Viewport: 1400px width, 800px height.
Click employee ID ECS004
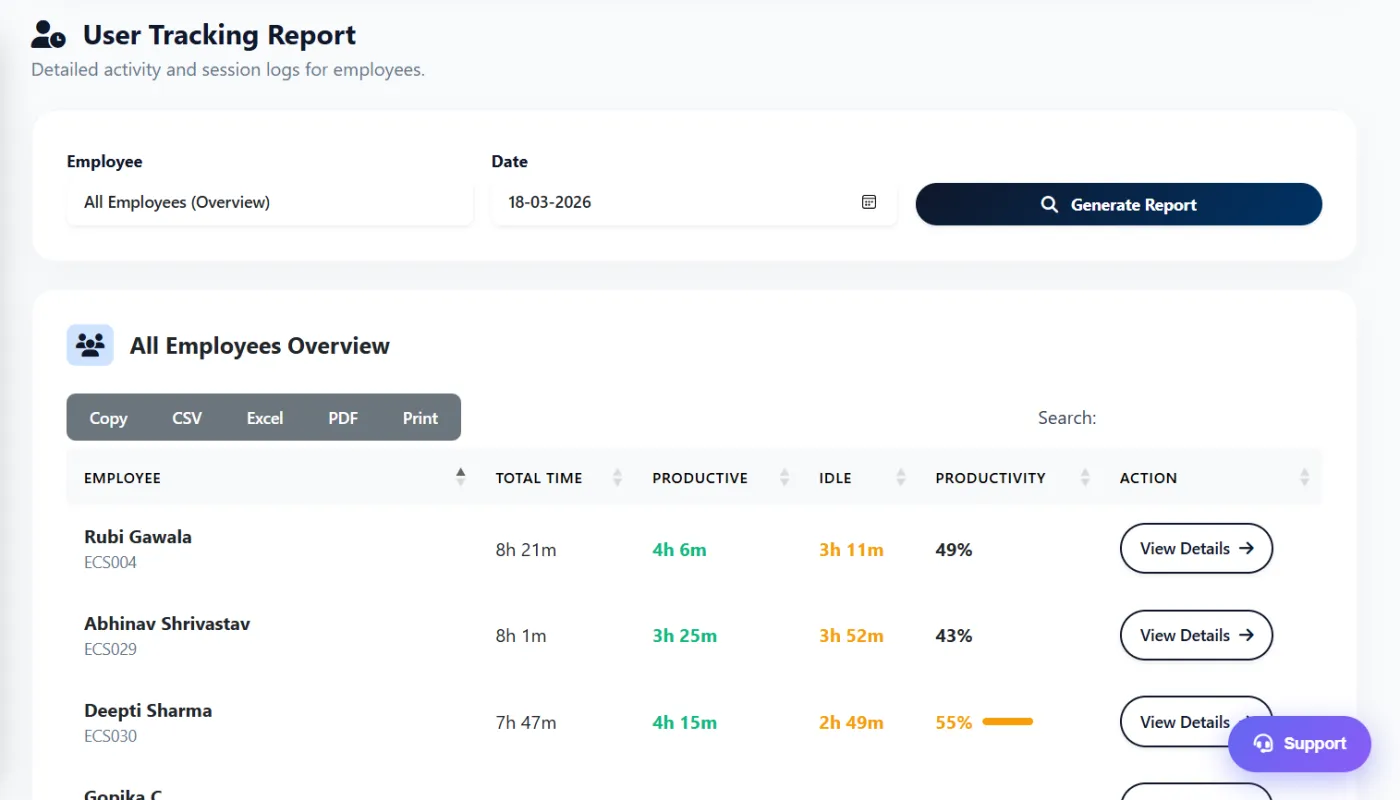tap(110, 563)
